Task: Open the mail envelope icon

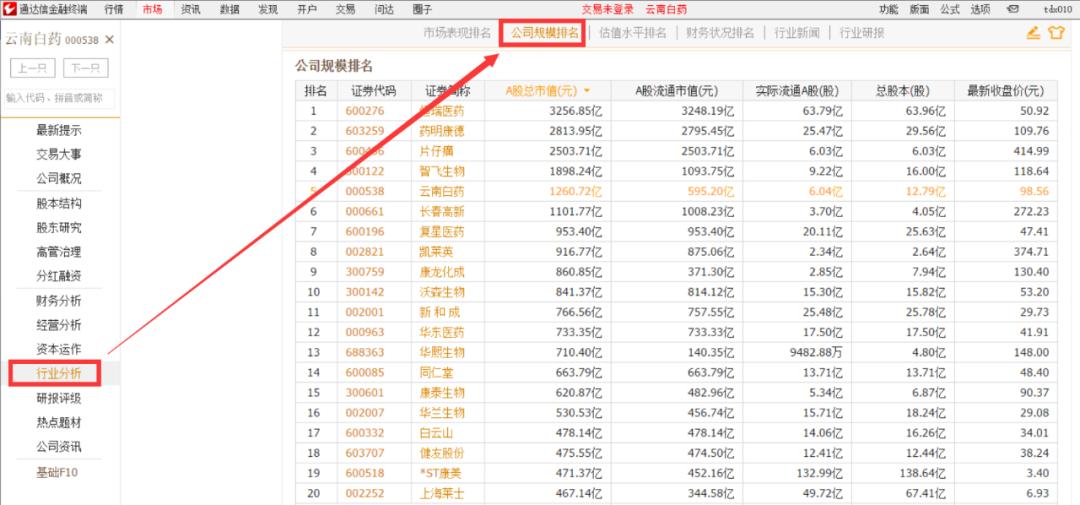Action: tap(1012, 9)
